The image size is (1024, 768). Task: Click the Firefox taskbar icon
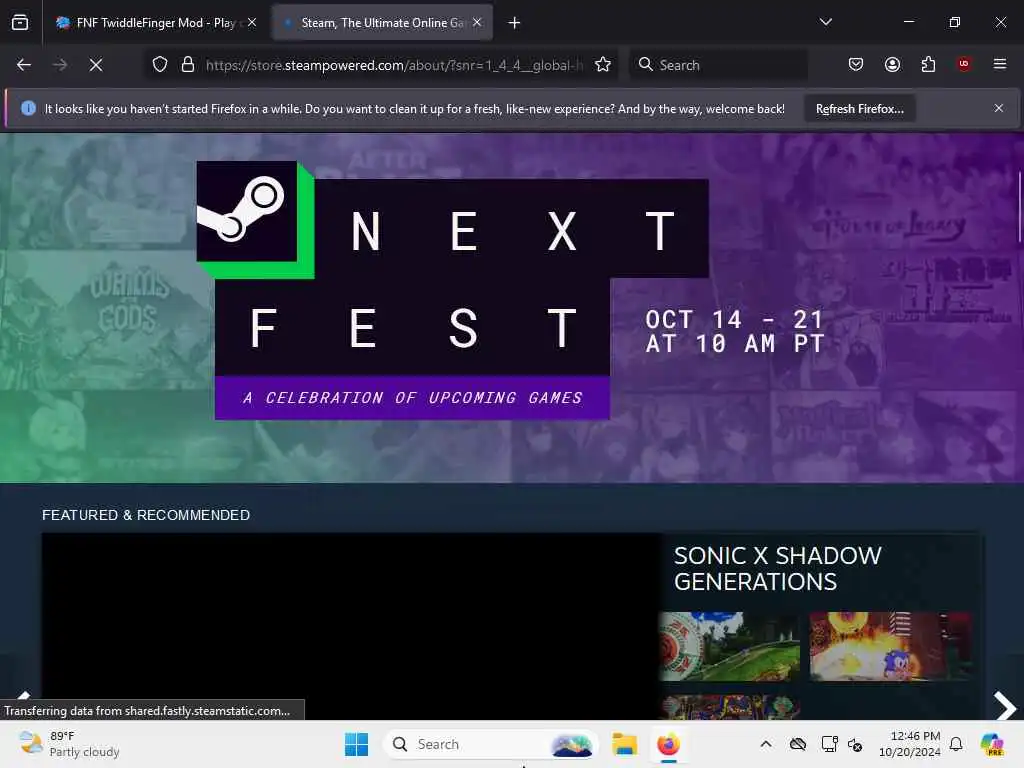(668, 744)
